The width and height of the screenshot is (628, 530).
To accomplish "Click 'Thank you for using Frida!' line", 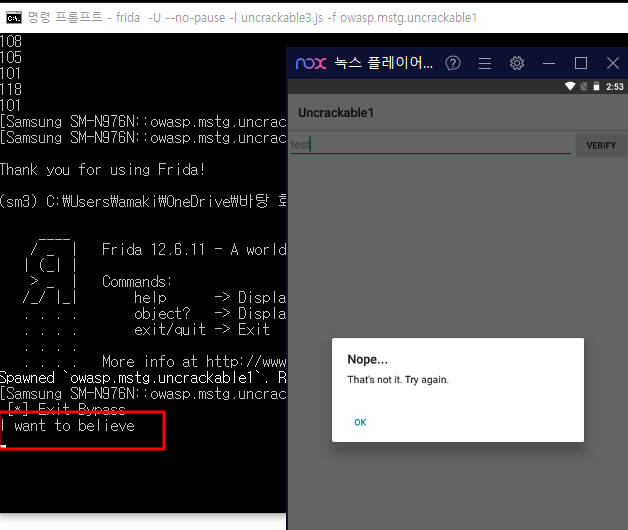I will pyautogui.click(x=102, y=169).
